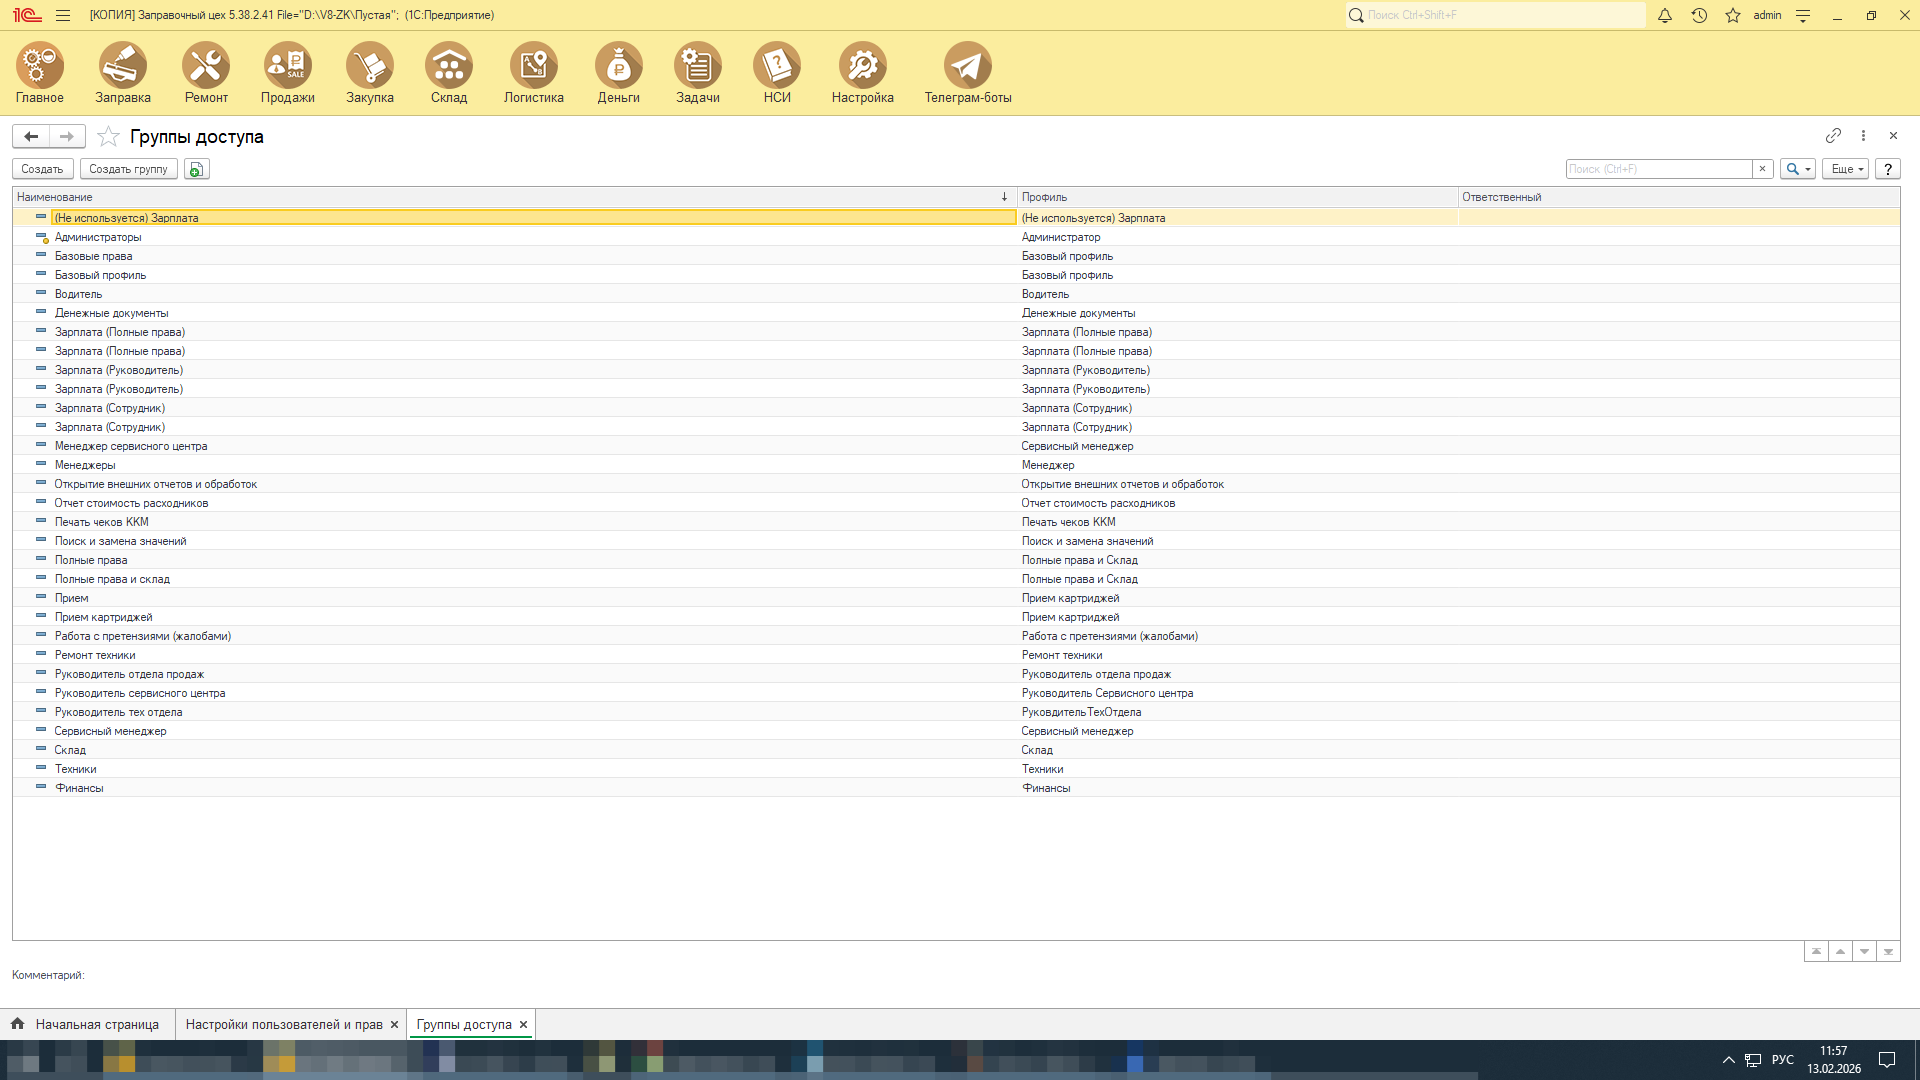Add Группы доступа to favorites star
Screen dimensions: 1920x1080
[108, 137]
